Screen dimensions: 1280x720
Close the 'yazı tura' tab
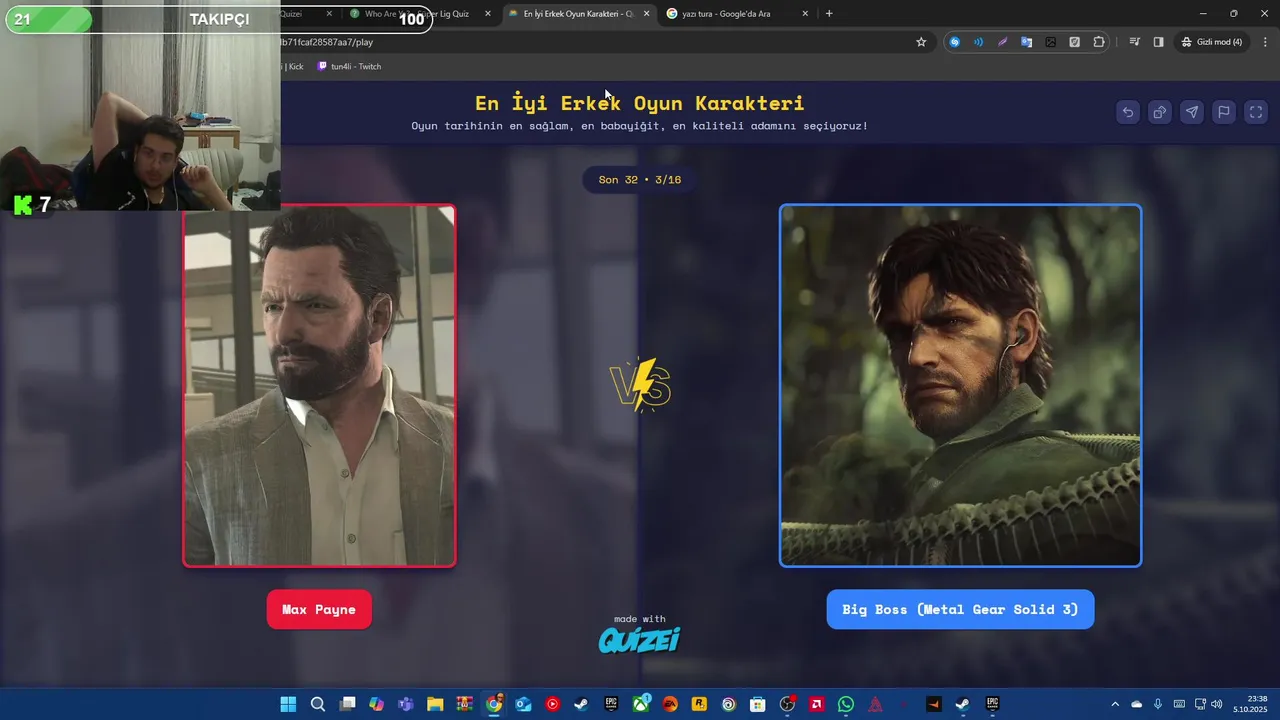pyautogui.click(x=805, y=14)
